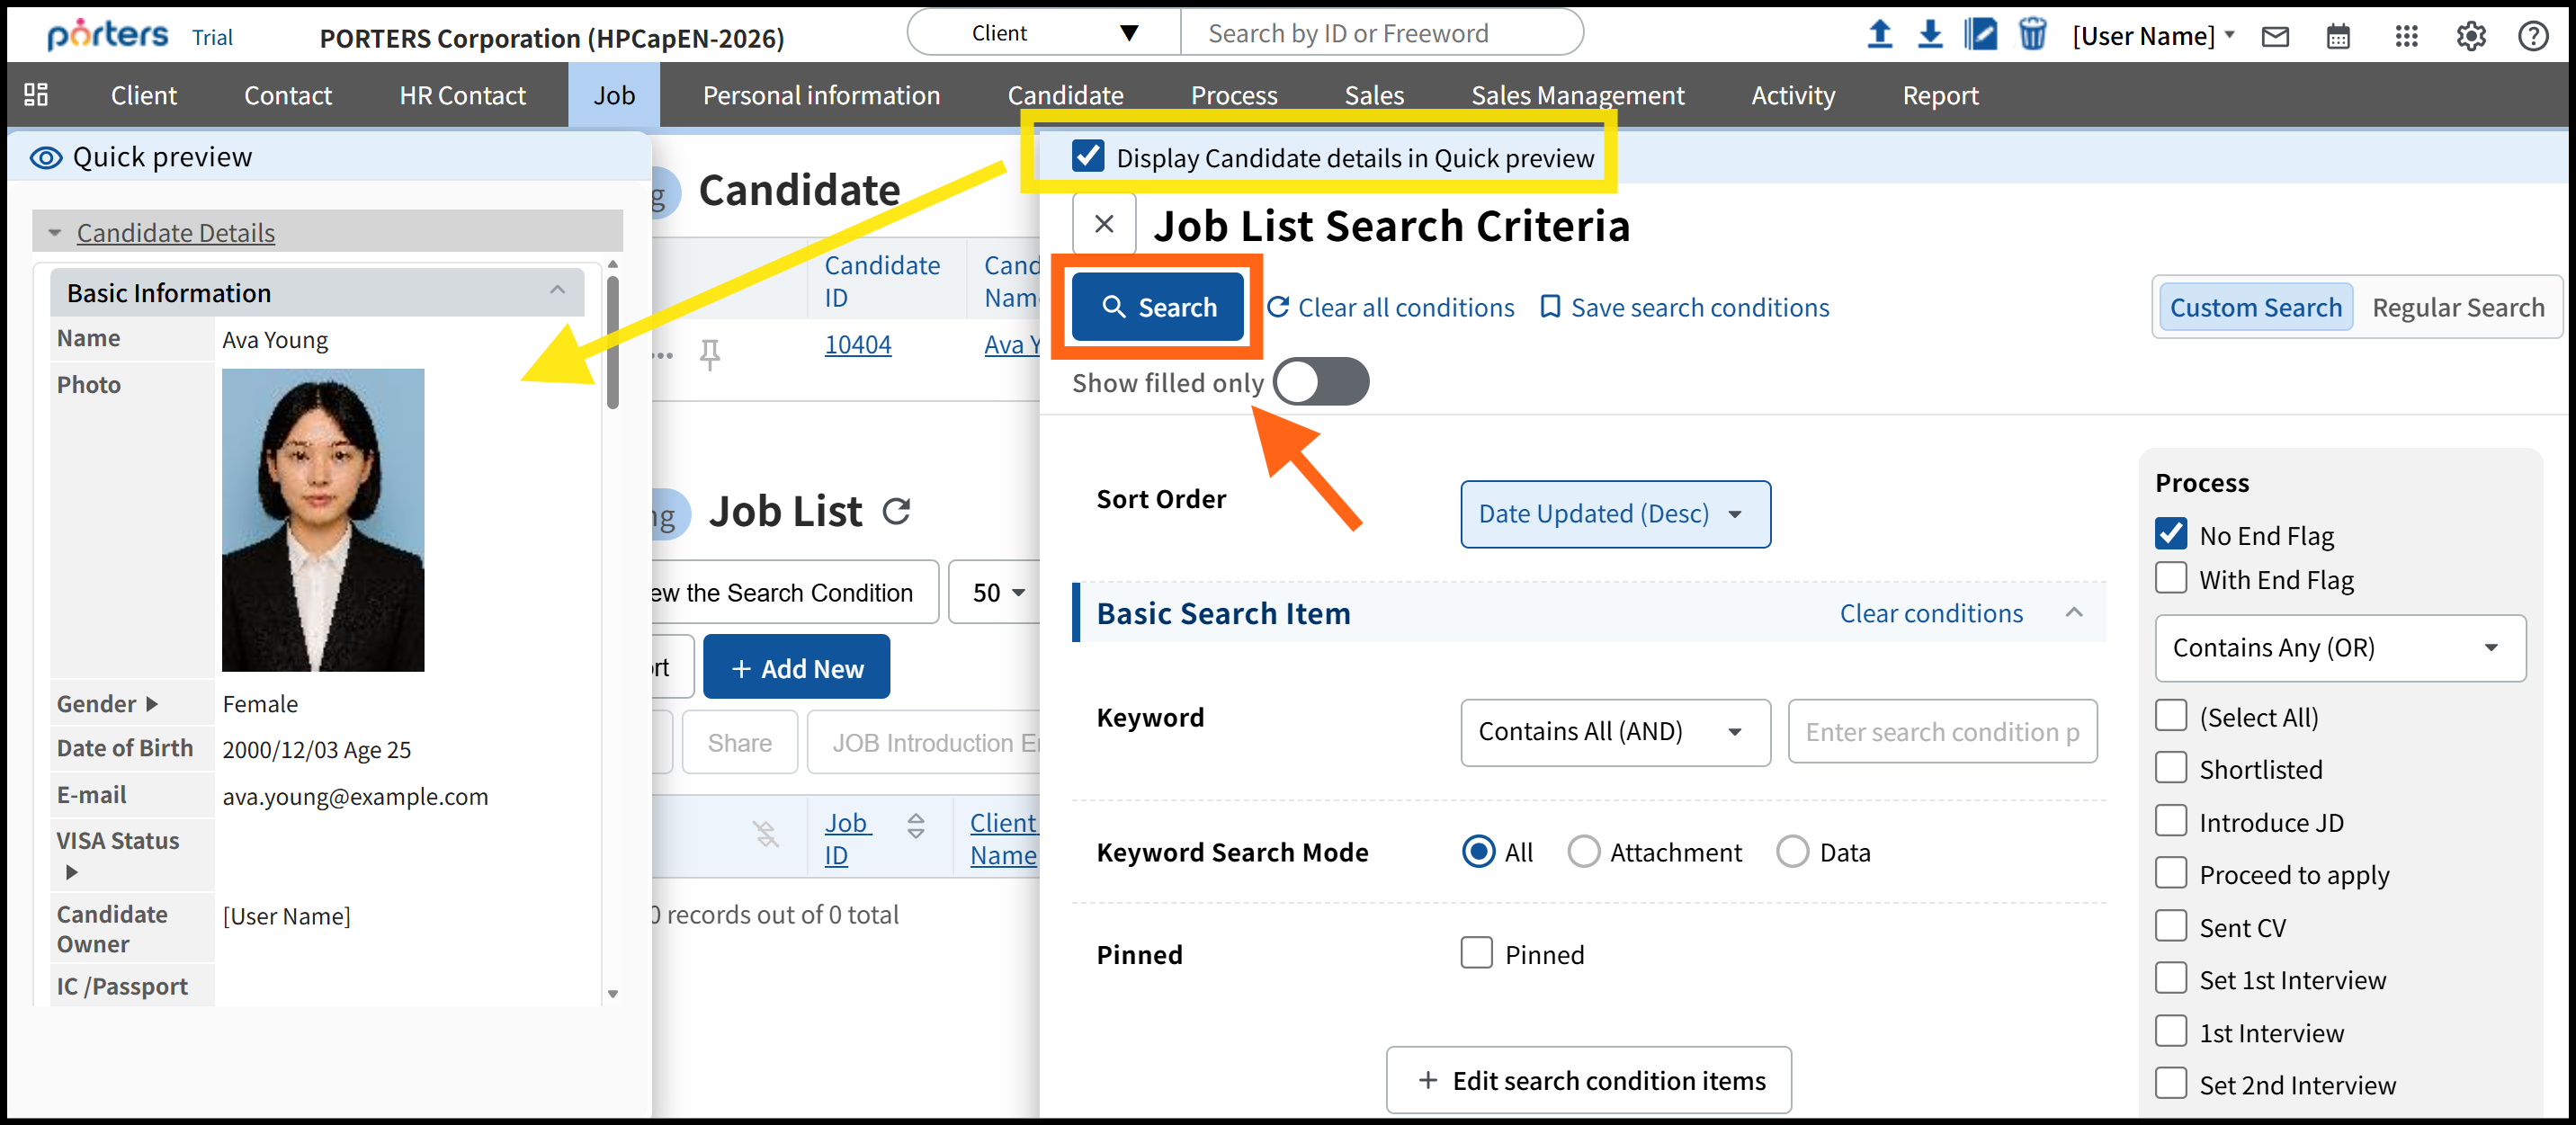The image size is (2576, 1125).
Task: Click the blue Search button
Action: [x=1158, y=308]
